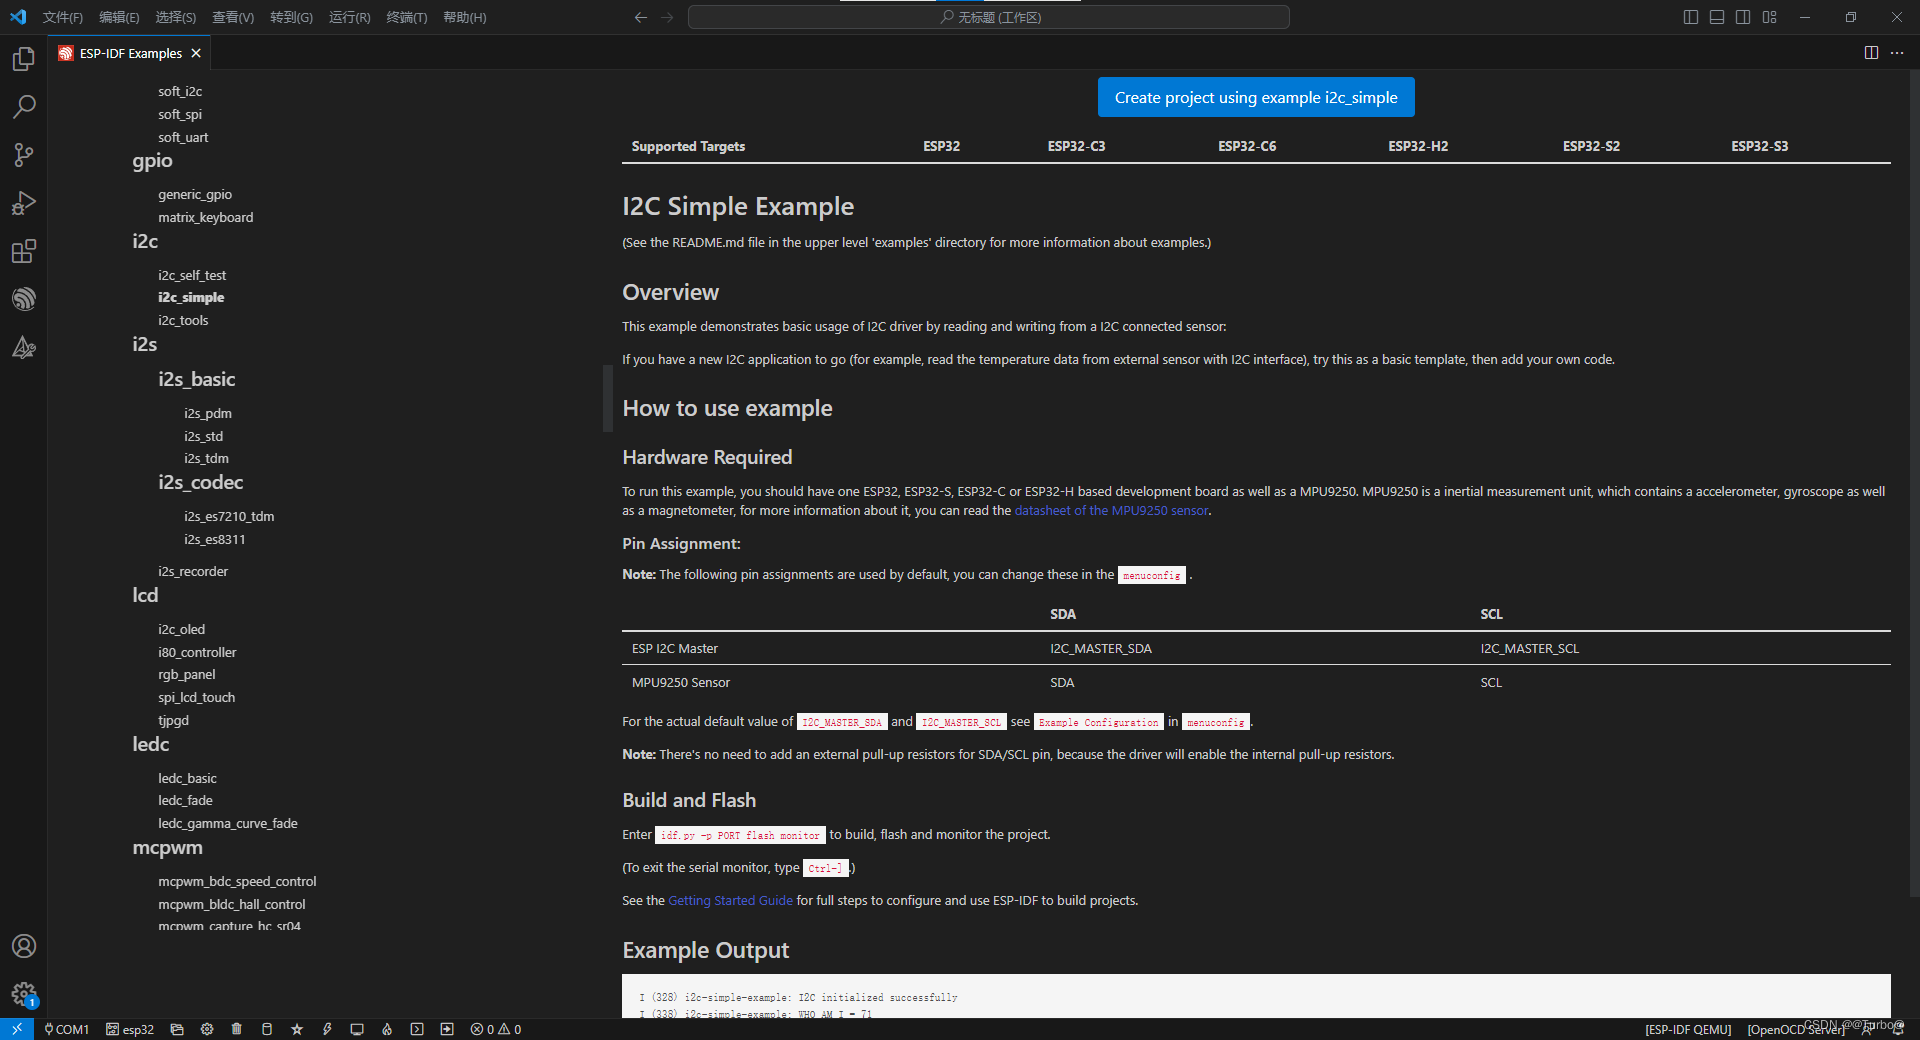Go back with navigation arrow
This screenshot has height=1040, width=1920.
click(641, 17)
